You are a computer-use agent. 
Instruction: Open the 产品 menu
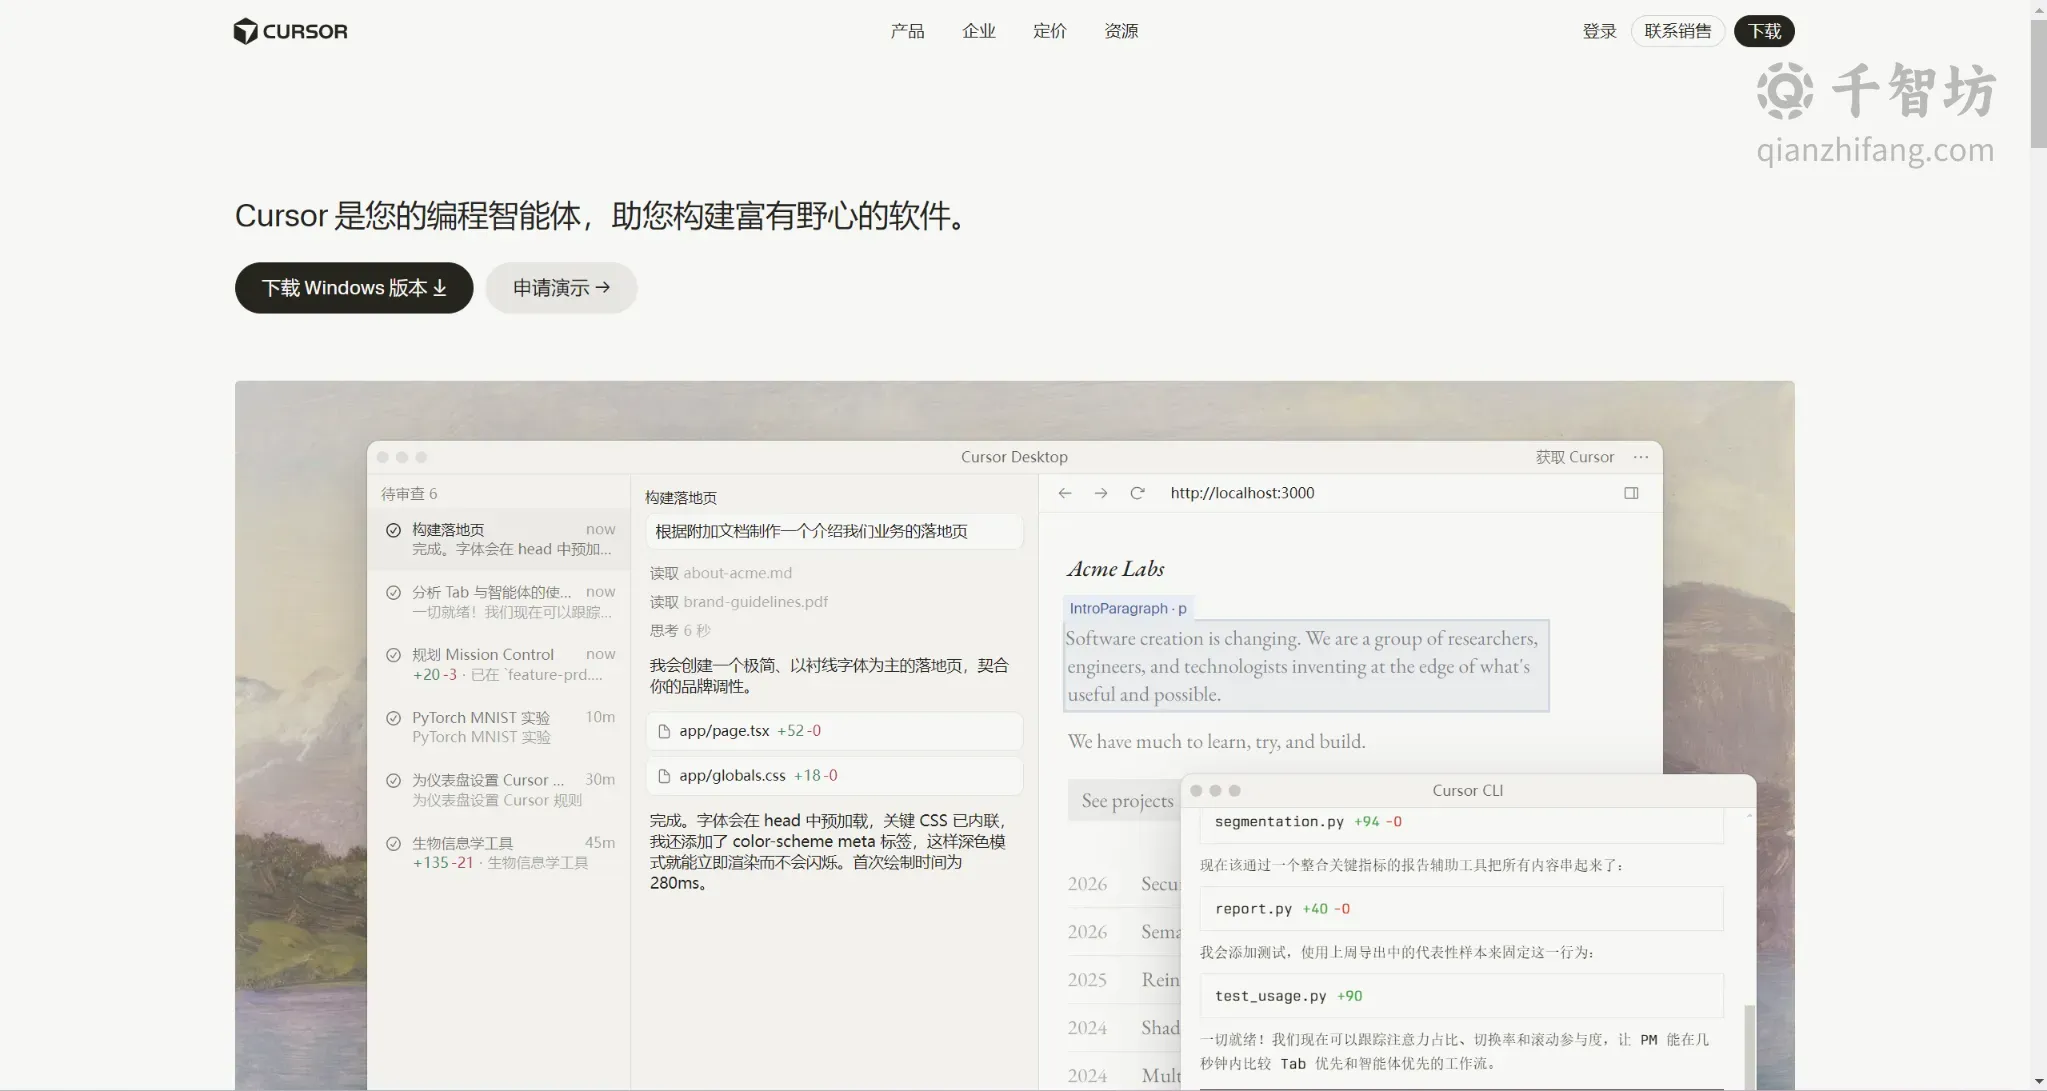tap(907, 31)
